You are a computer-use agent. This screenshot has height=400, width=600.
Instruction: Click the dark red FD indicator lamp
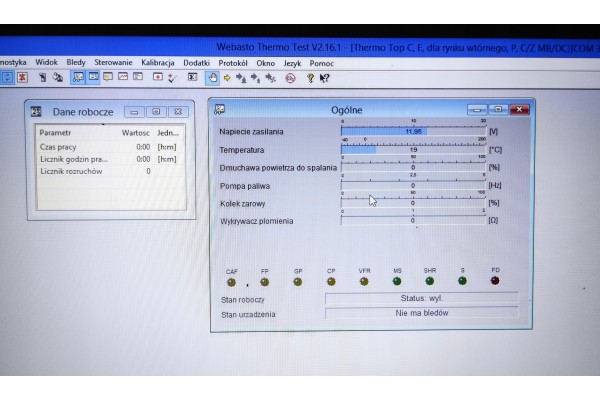[495, 281]
